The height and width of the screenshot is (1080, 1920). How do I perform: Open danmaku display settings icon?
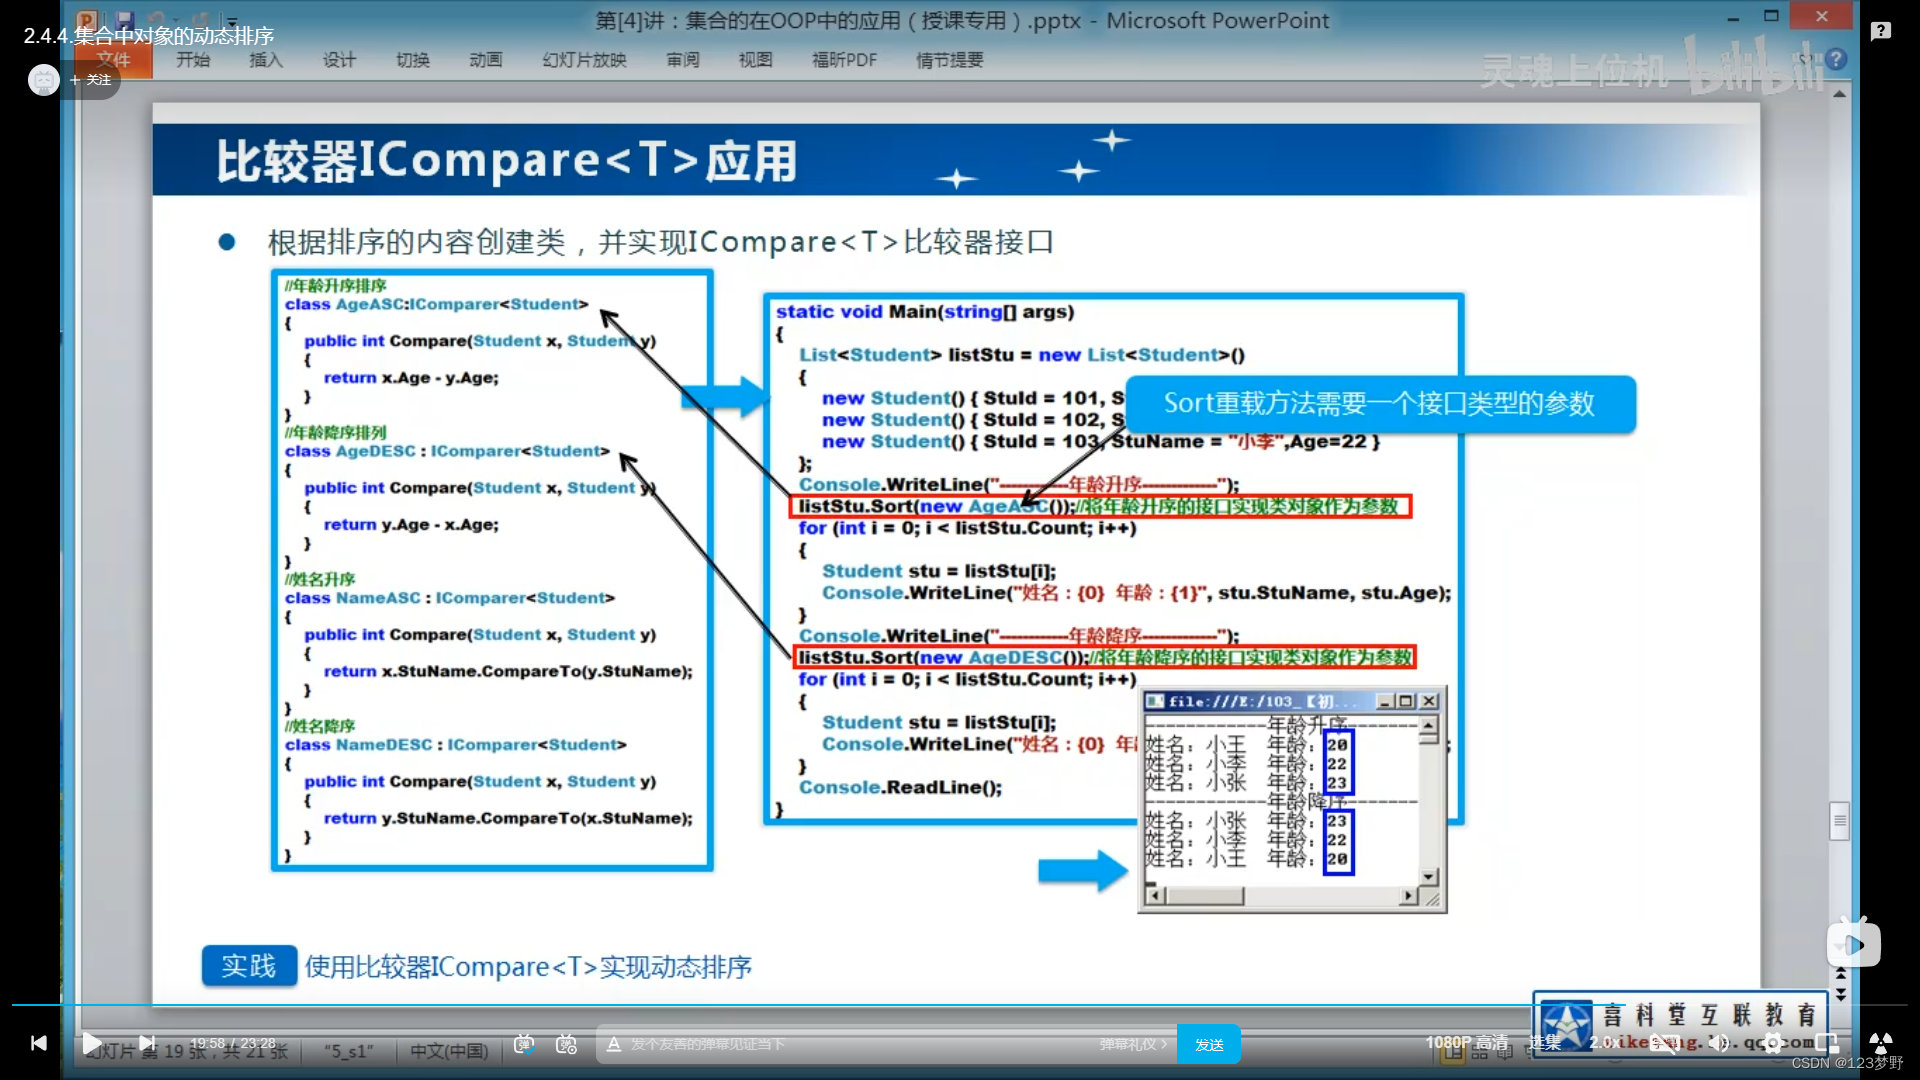[x=567, y=1044]
